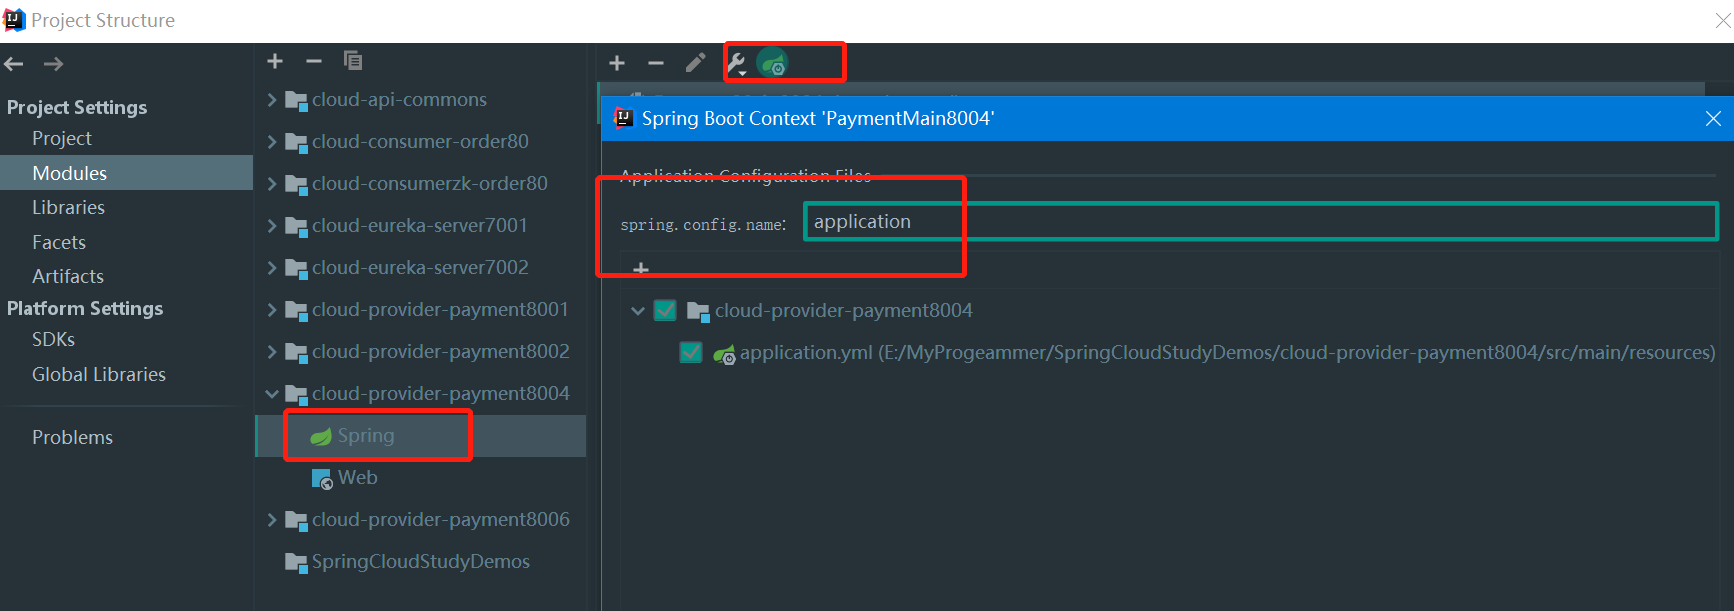Screen dimensions: 1734x611
Task: Open SDKs platform settings
Action: tap(54, 340)
